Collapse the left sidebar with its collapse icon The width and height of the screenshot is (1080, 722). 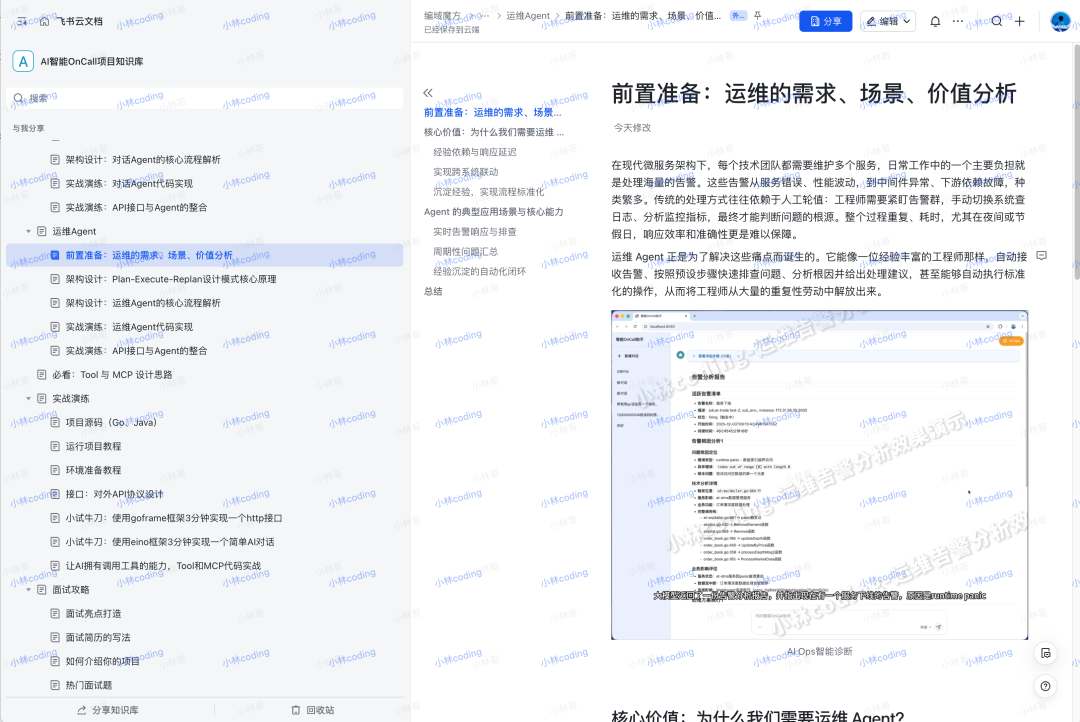20,20
